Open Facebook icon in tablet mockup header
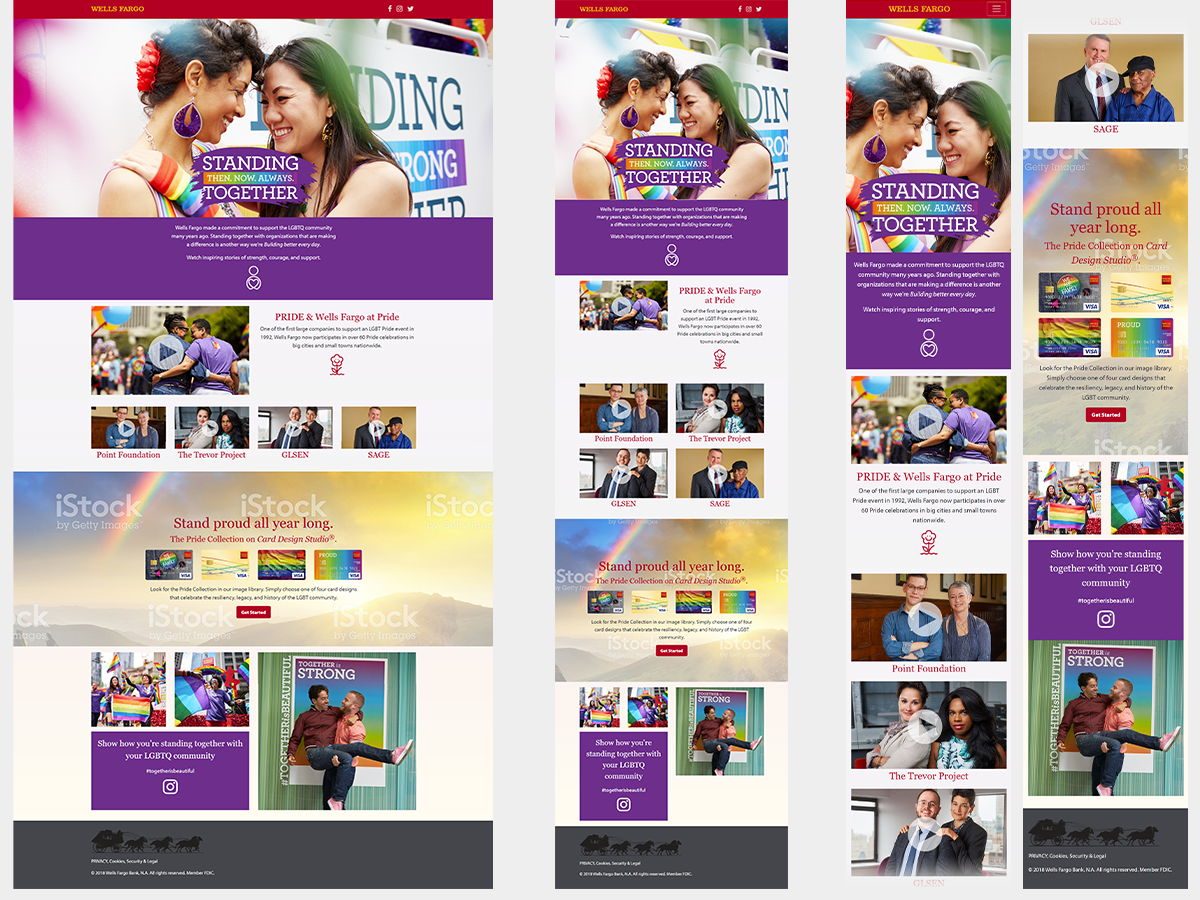 point(740,9)
